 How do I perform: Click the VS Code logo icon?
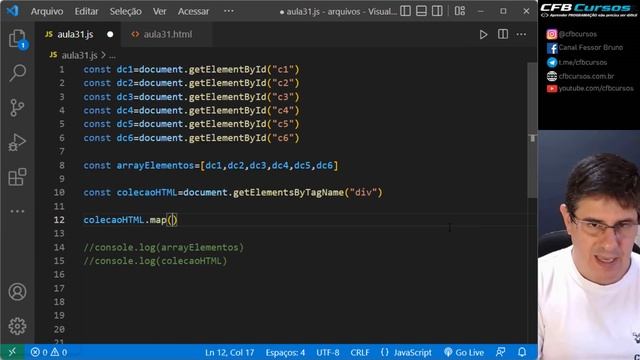click(13, 11)
